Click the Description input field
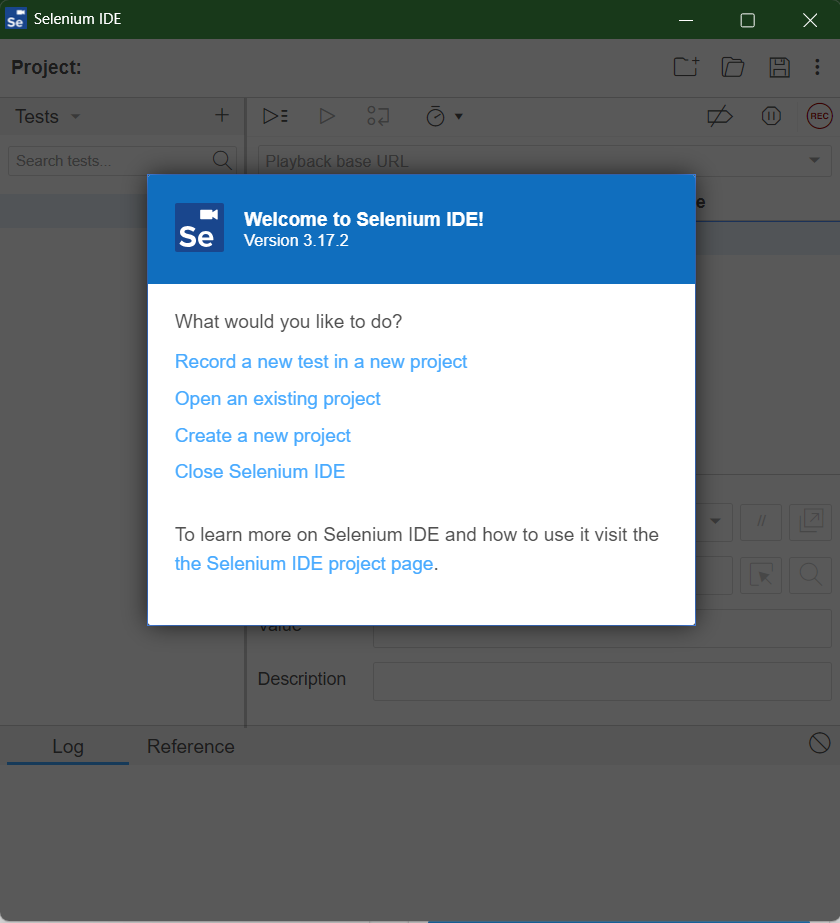This screenshot has width=840, height=923. 602,681
